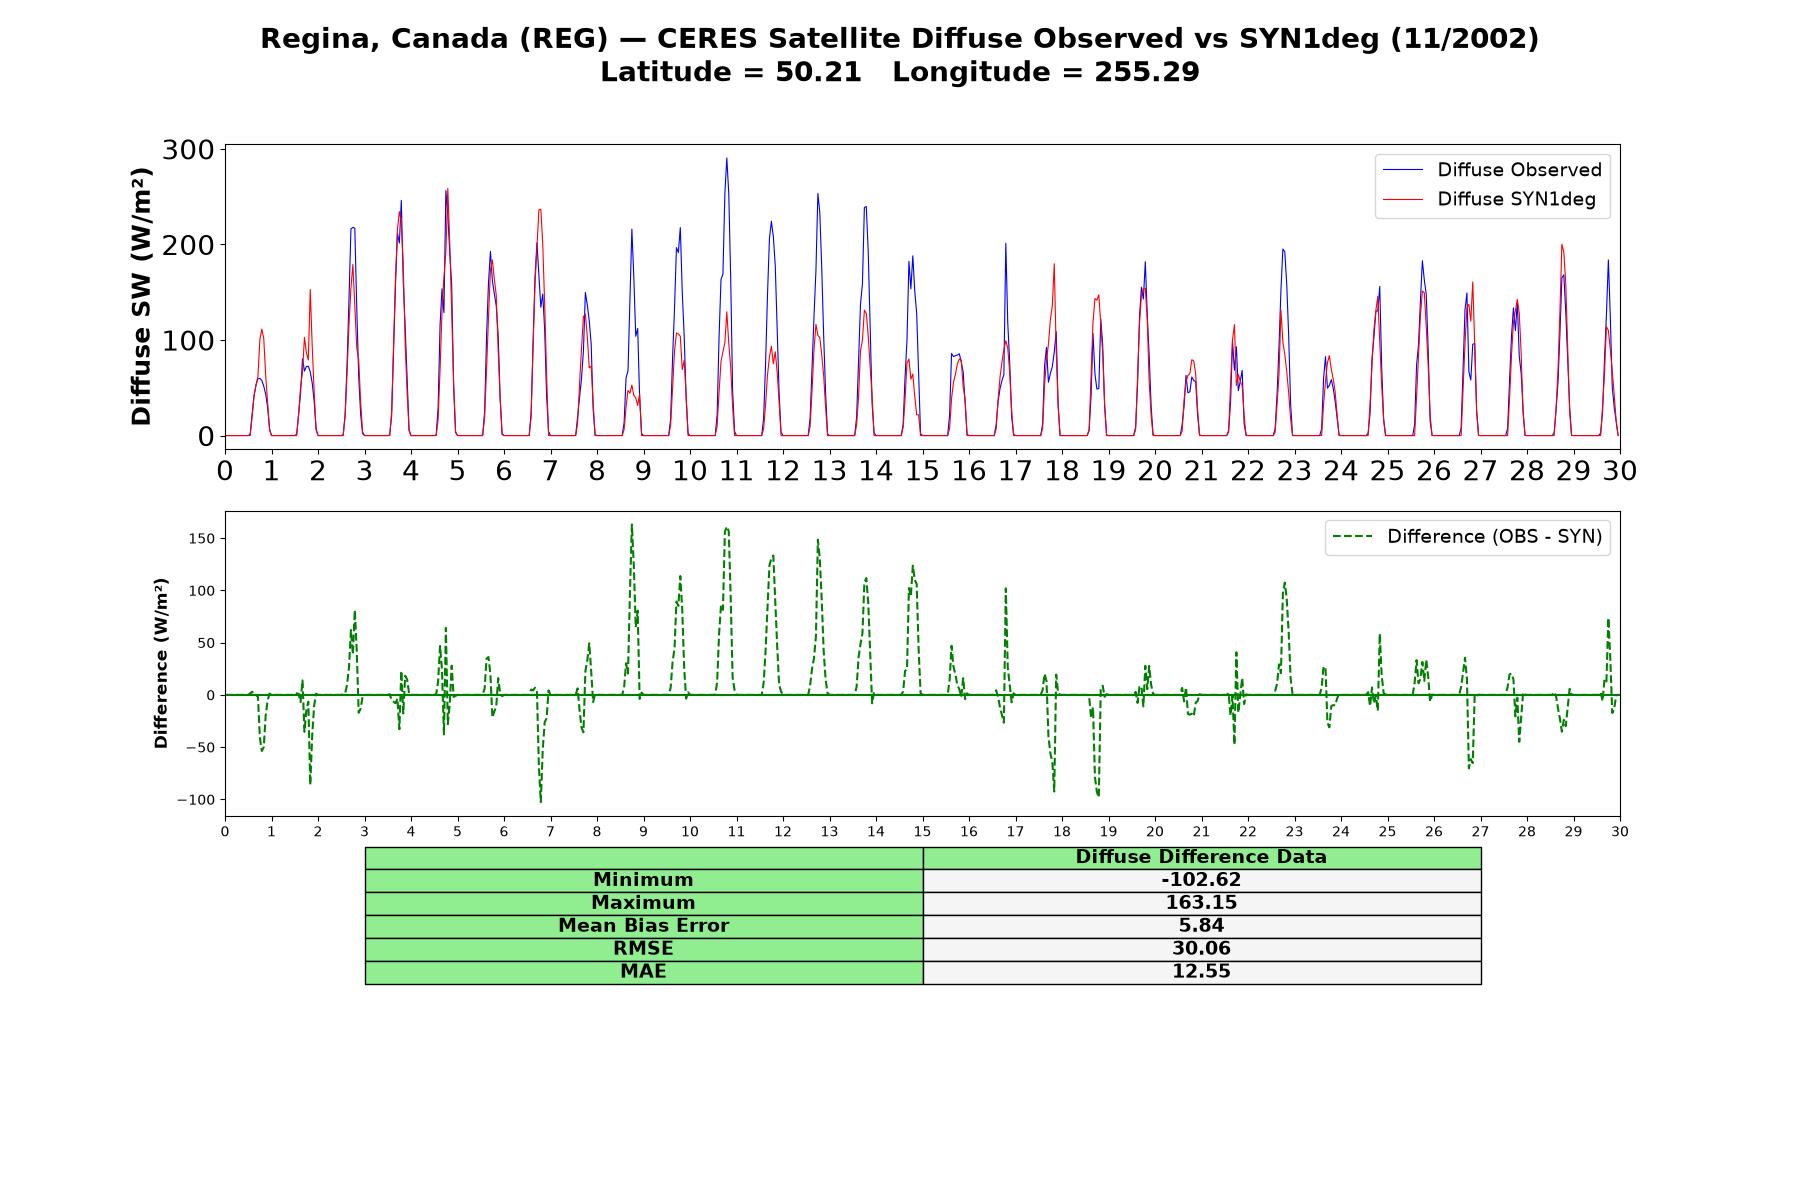This screenshot has height=1200, width=1800.
Task: Click the Latitude and Longitude subtitle
Action: point(900,72)
